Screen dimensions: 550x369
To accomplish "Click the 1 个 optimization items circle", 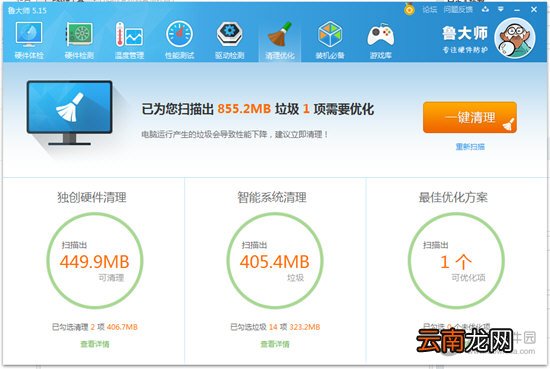I will click(x=456, y=261).
